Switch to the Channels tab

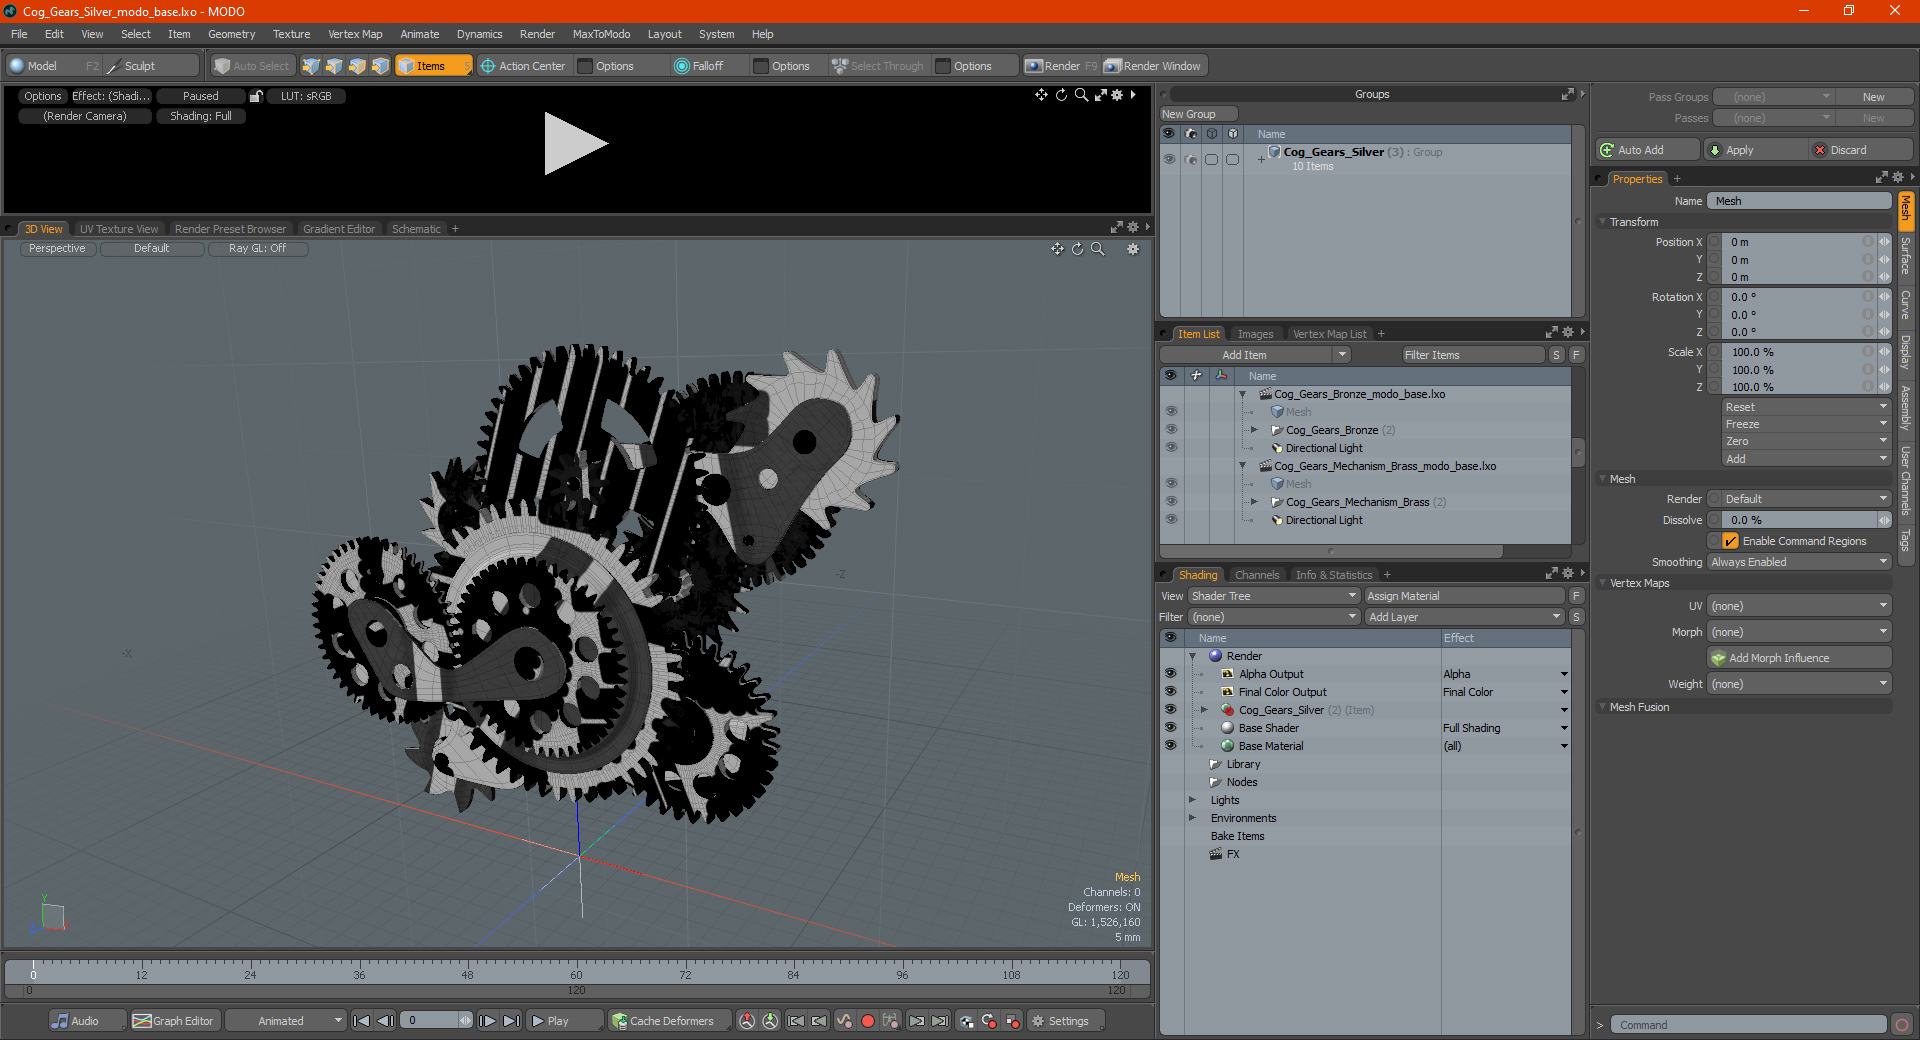tap(1256, 575)
